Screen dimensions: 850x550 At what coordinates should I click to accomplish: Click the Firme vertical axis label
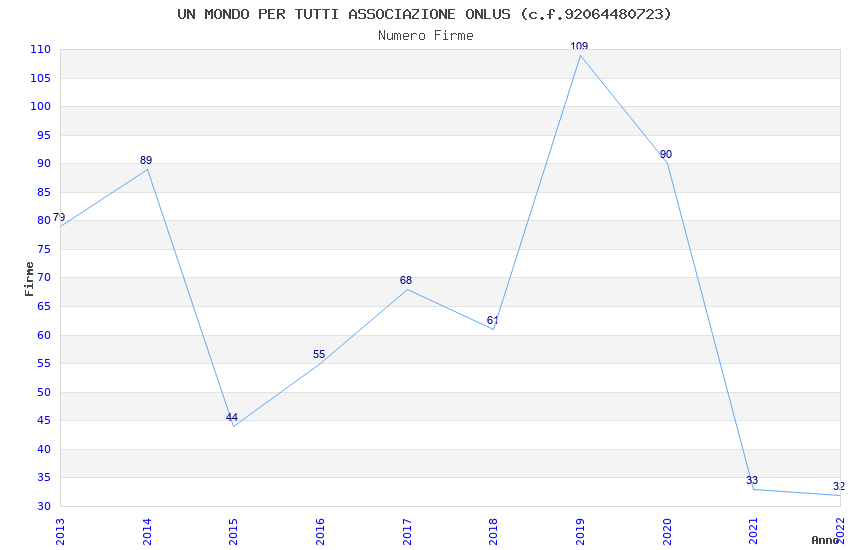click(x=29, y=279)
